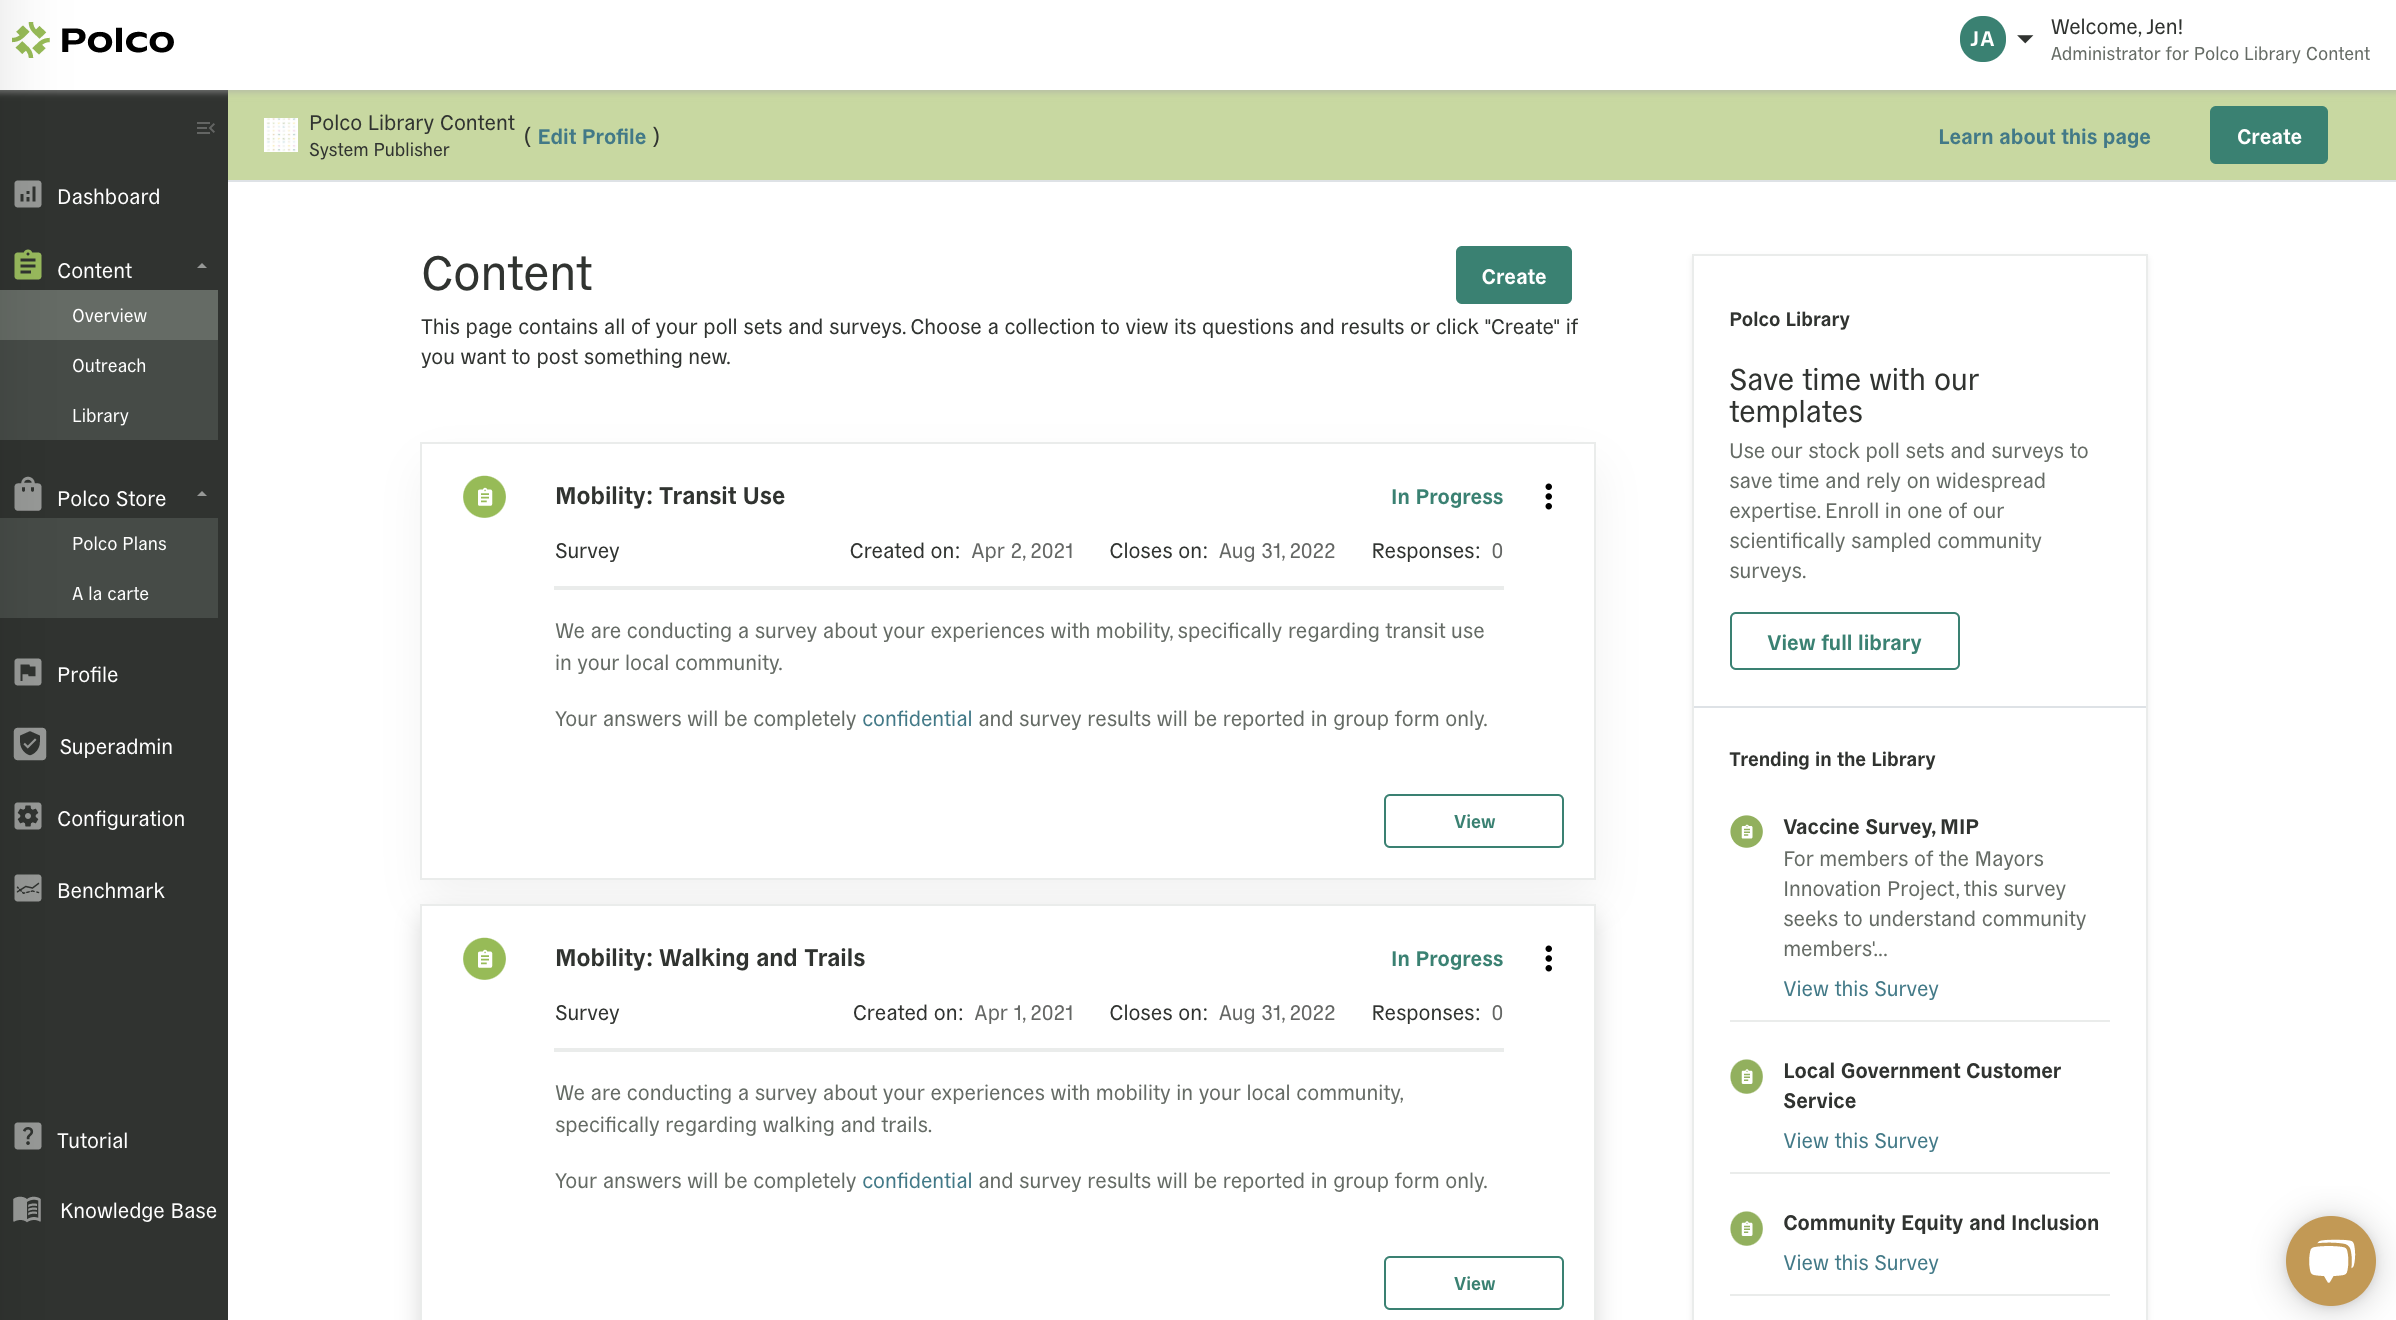Click View this Survey under Community Equity and Inclusion
The height and width of the screenshot is (1320, 2396).
(1861, 1263)
